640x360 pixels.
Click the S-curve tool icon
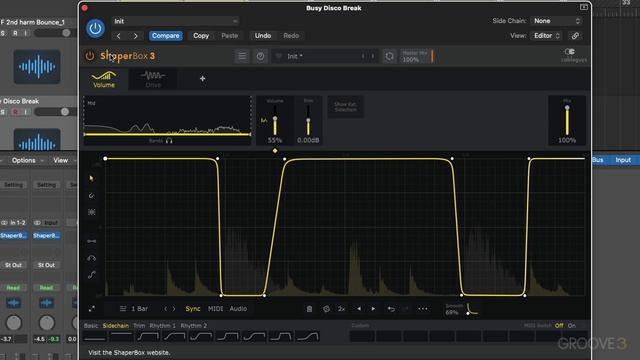(x=91, y=275)
